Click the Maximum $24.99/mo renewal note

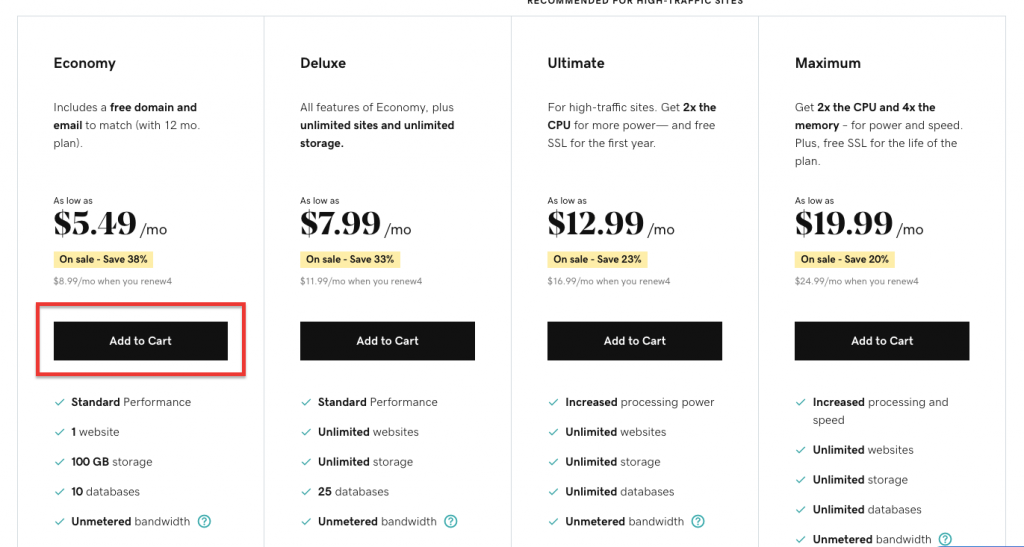(x=856, y=281)
